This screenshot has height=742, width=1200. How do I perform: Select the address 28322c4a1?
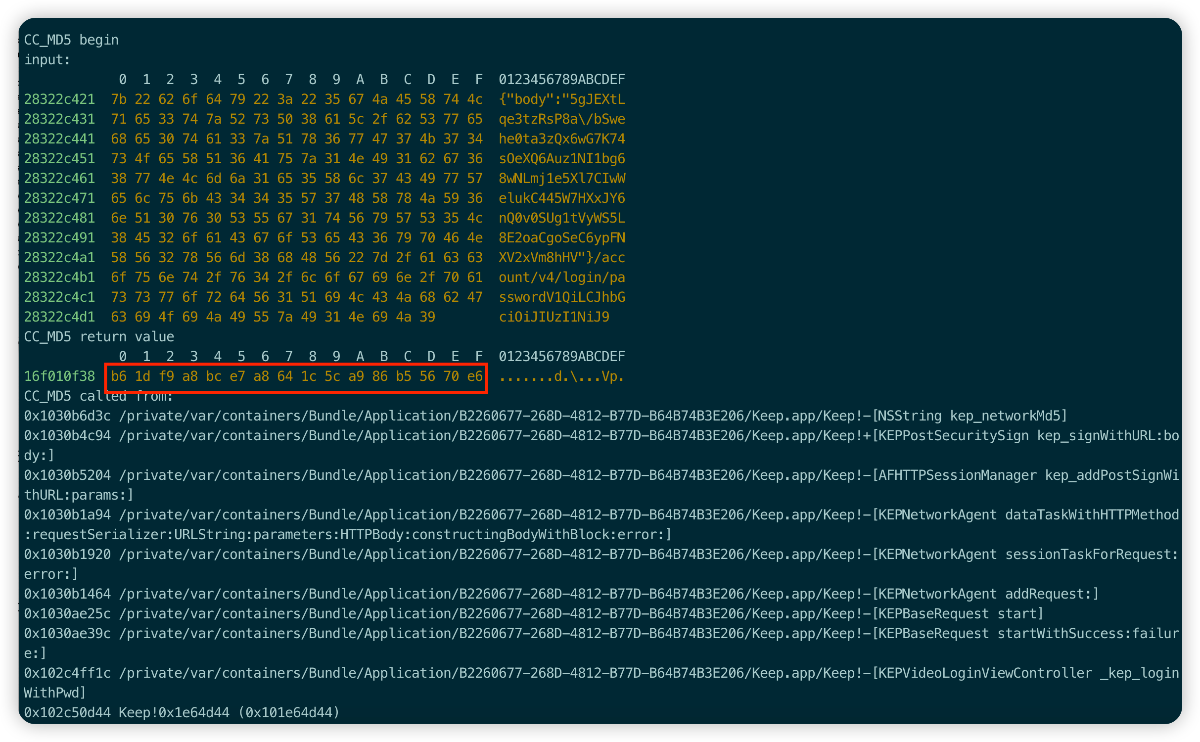pyautogui.click(x=59, y=258)
